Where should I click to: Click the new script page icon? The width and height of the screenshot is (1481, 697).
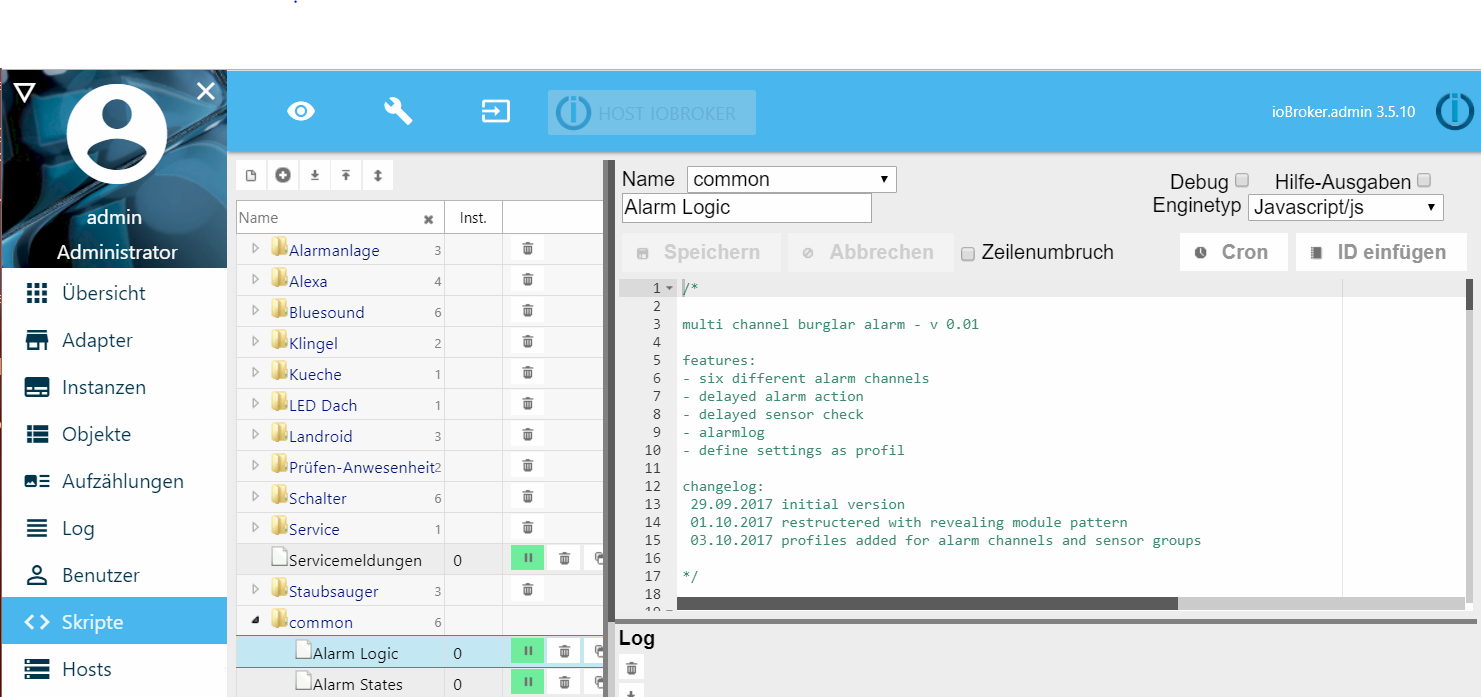251,176
